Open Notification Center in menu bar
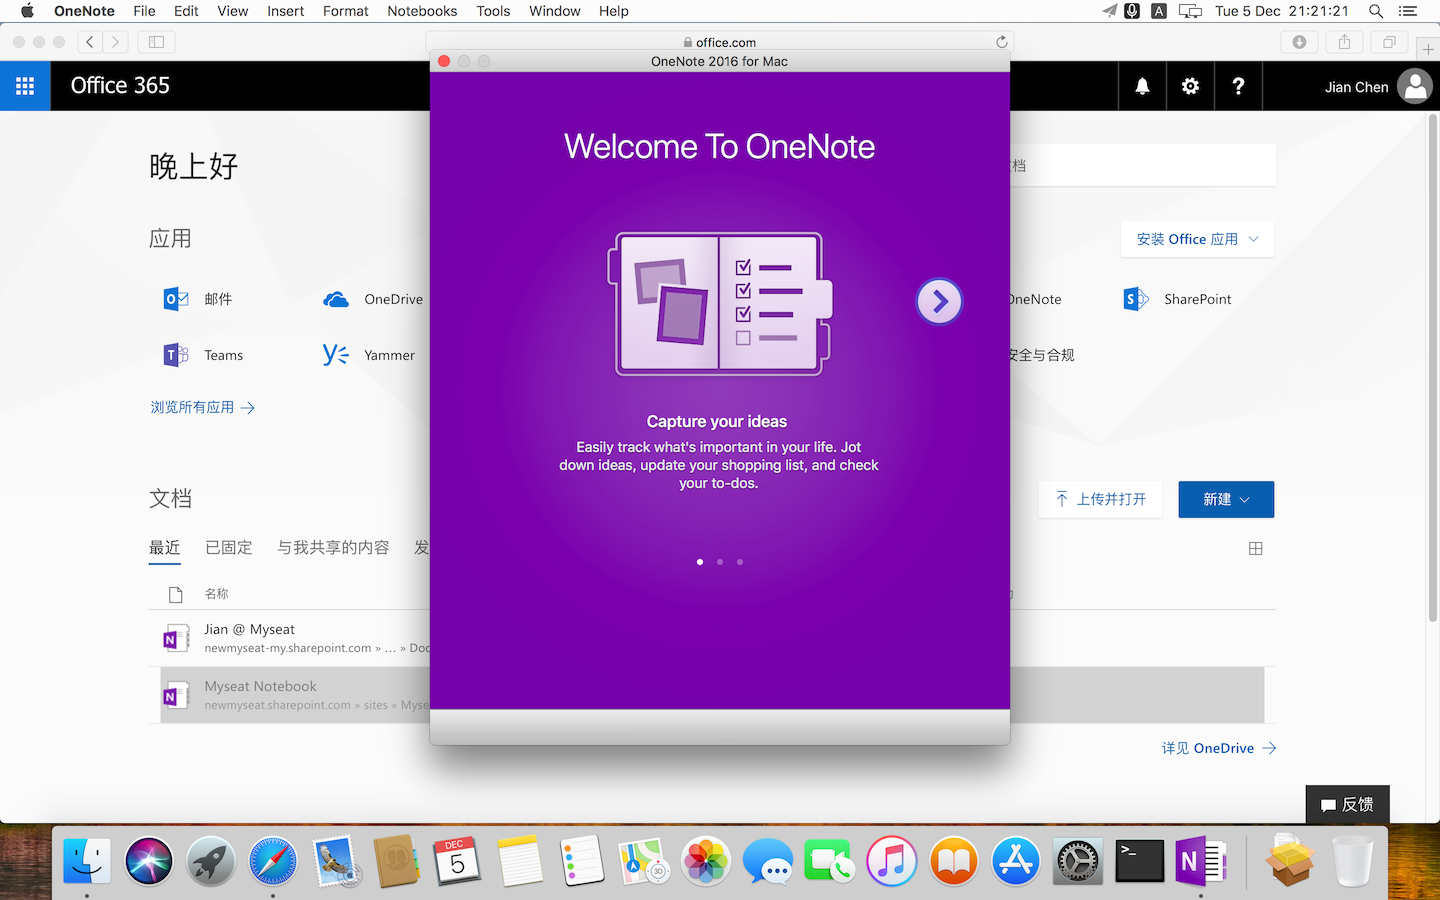1440x900 pixels. click(1408, 11)
